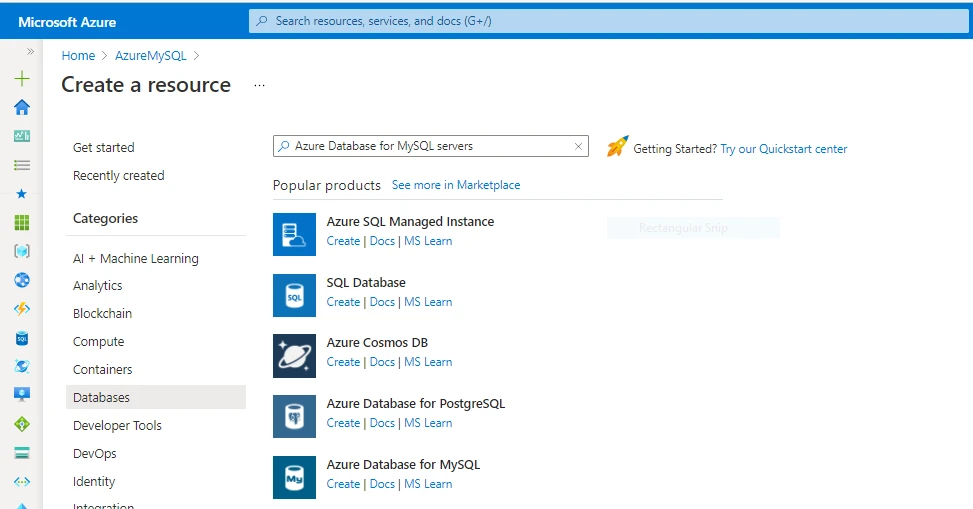The width and height of the screenshot is (973, 509).
Task: Click the SQL Database product icon
Action: pos(294,295)
